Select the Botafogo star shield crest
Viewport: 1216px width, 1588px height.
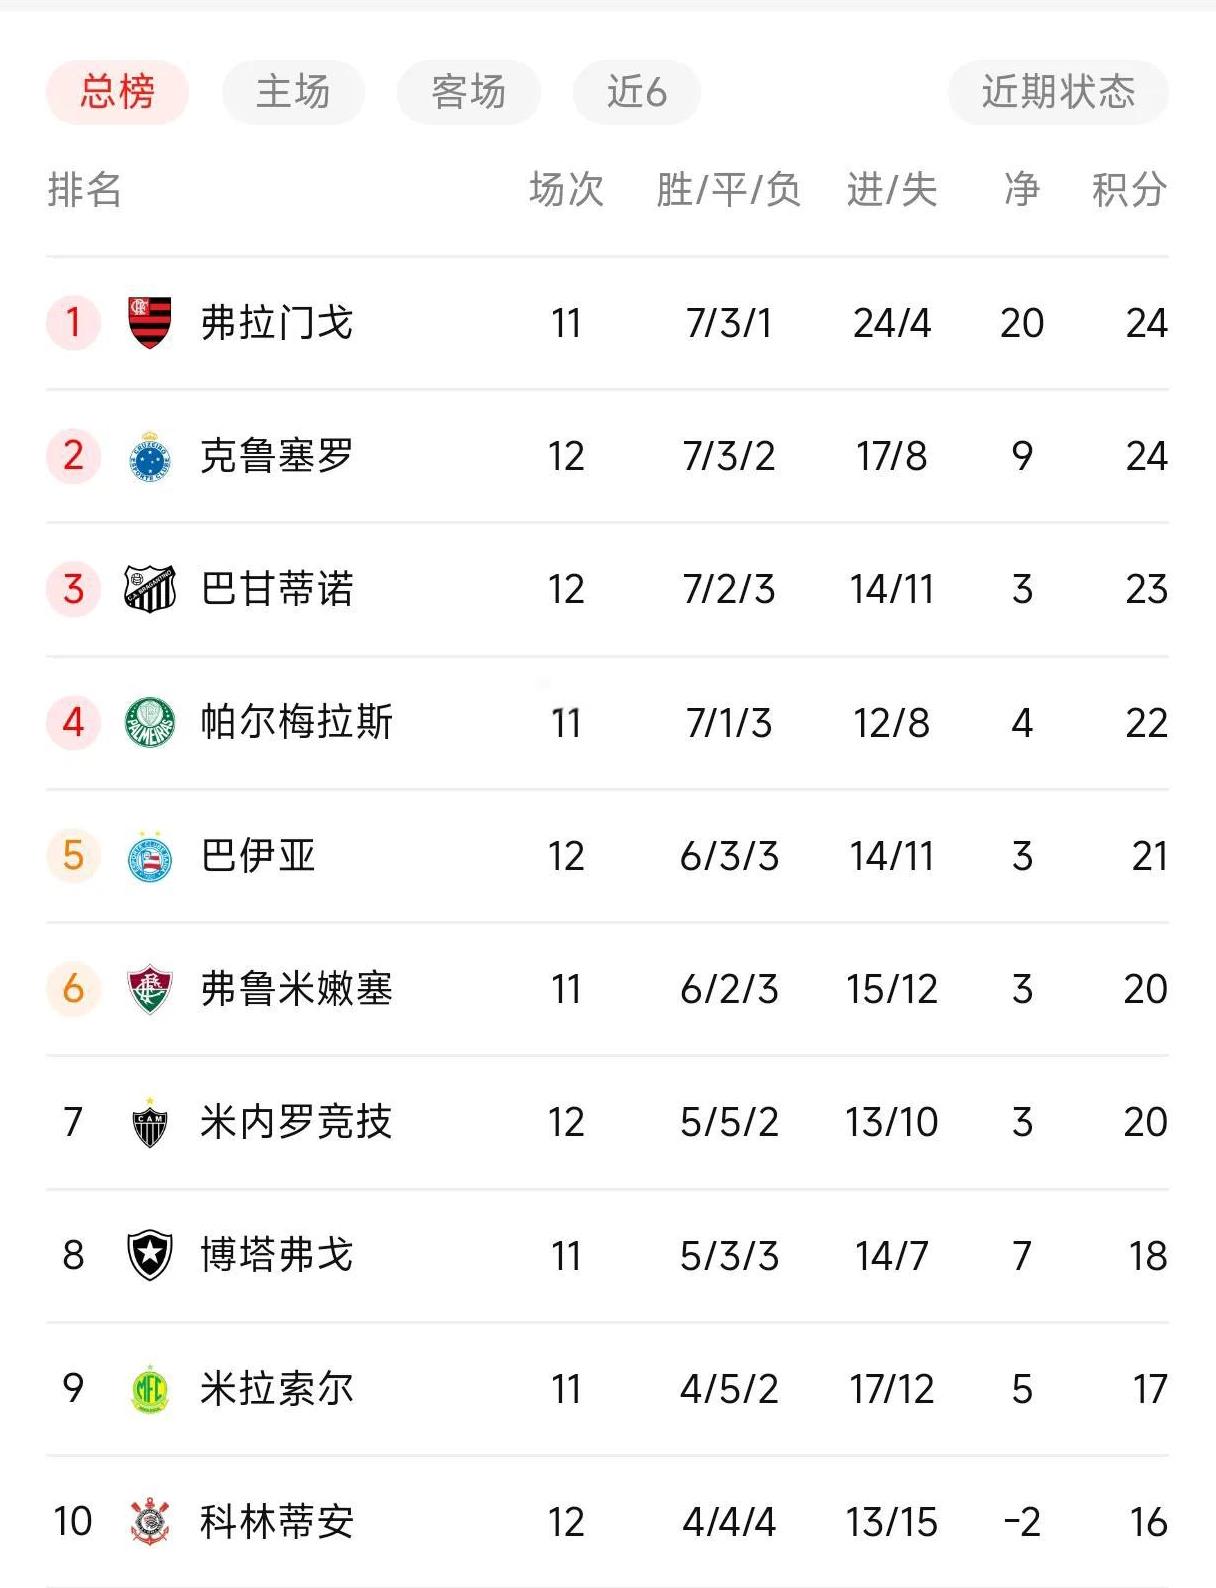pos(150,1255)
